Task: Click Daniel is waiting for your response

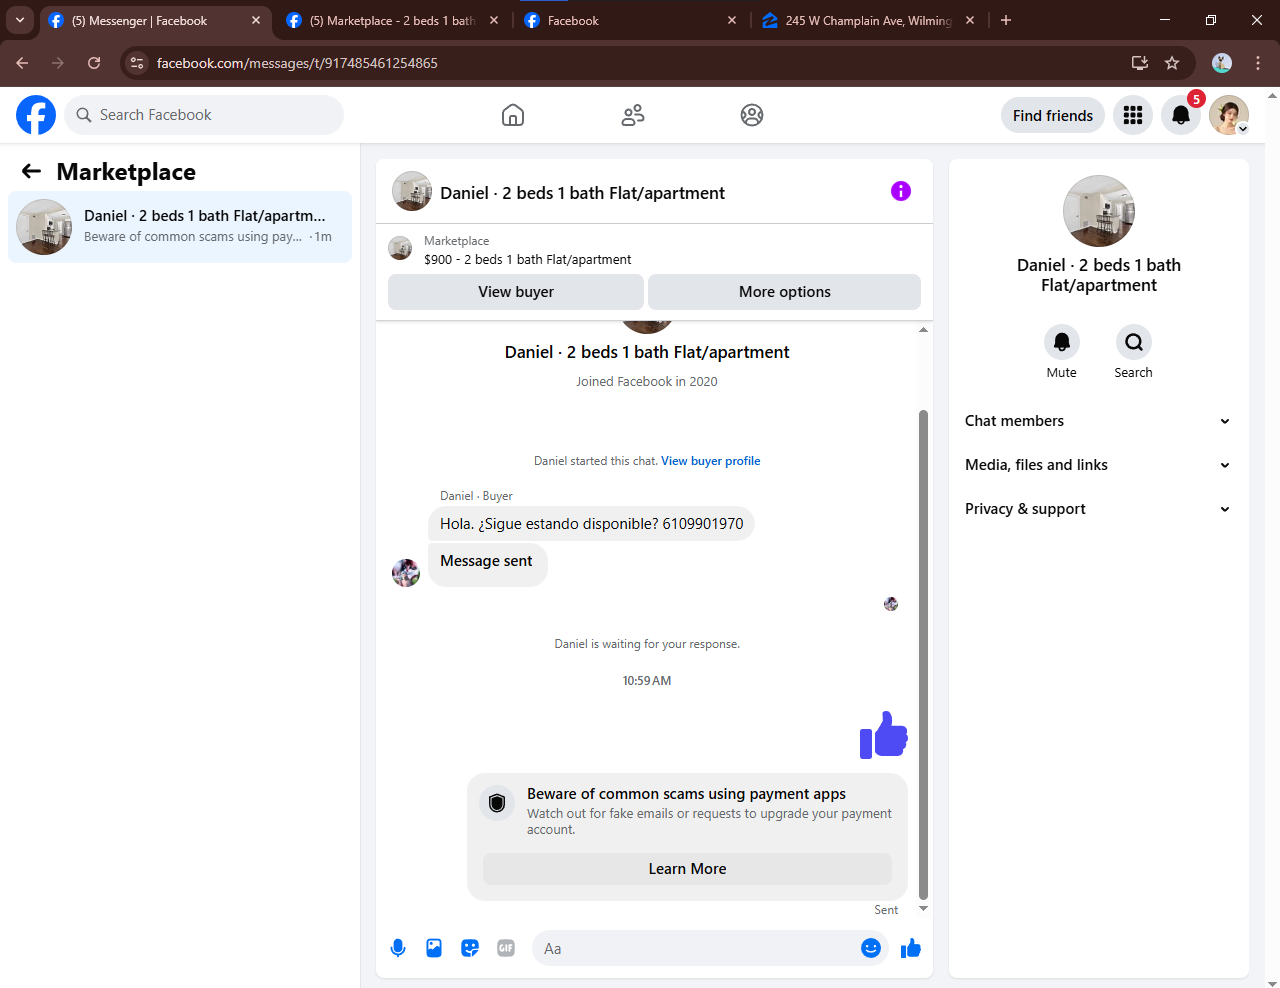Action: point(647,644)
